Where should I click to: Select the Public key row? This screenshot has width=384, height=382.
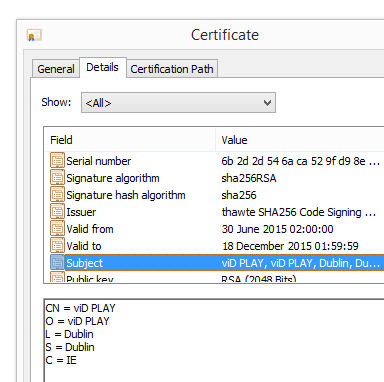214,278
